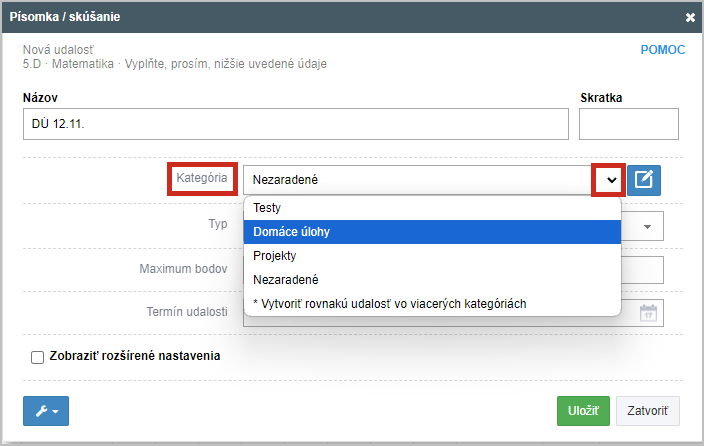Pick Nezaradené from the dropdown list
Viewport: 704px width, 446px height.
pyautogui.click(x=432, y=280)
